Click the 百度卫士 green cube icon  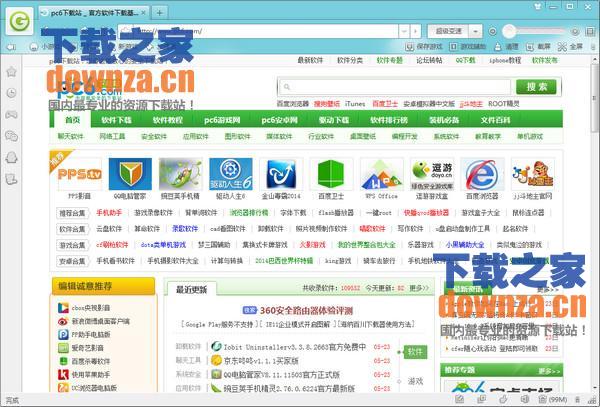[x=331, y=174]
